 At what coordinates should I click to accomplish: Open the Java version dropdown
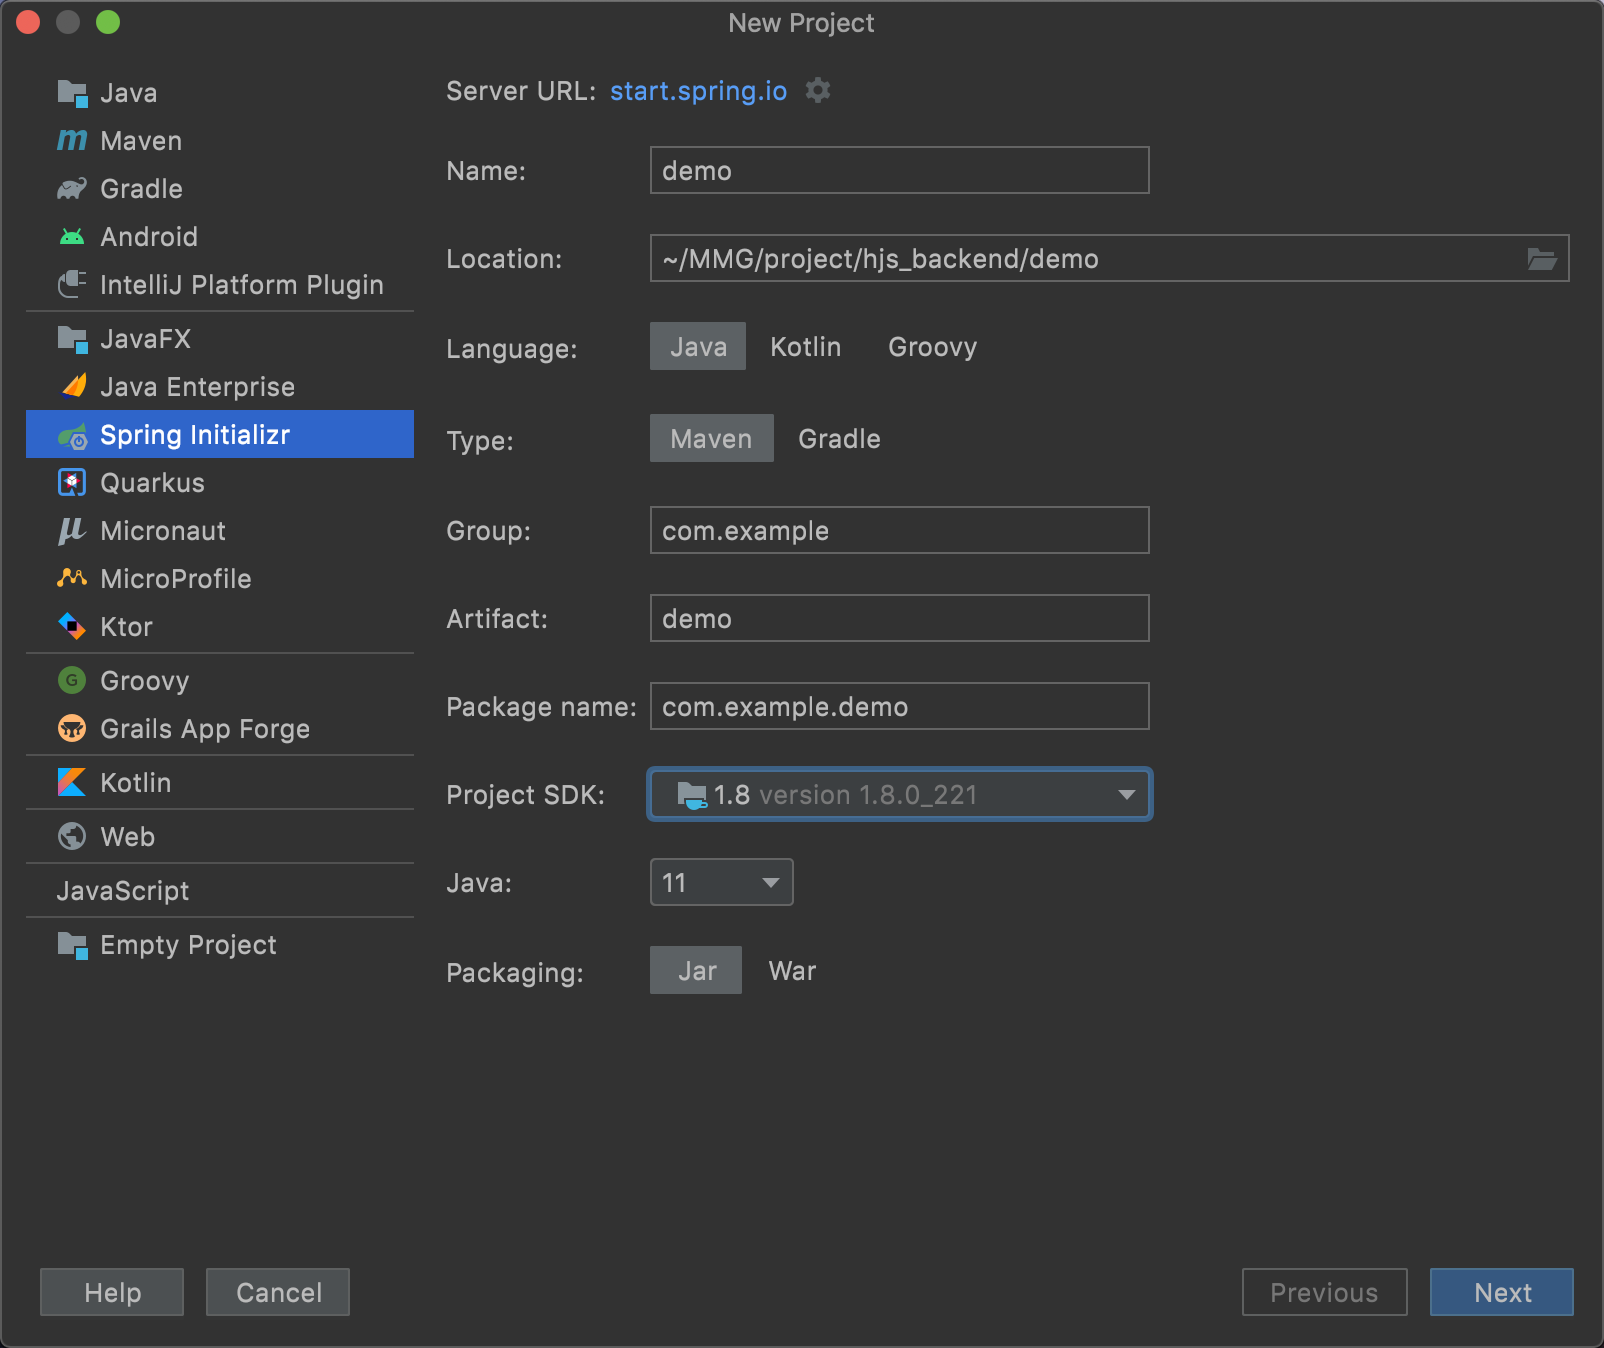pos(722,882)
